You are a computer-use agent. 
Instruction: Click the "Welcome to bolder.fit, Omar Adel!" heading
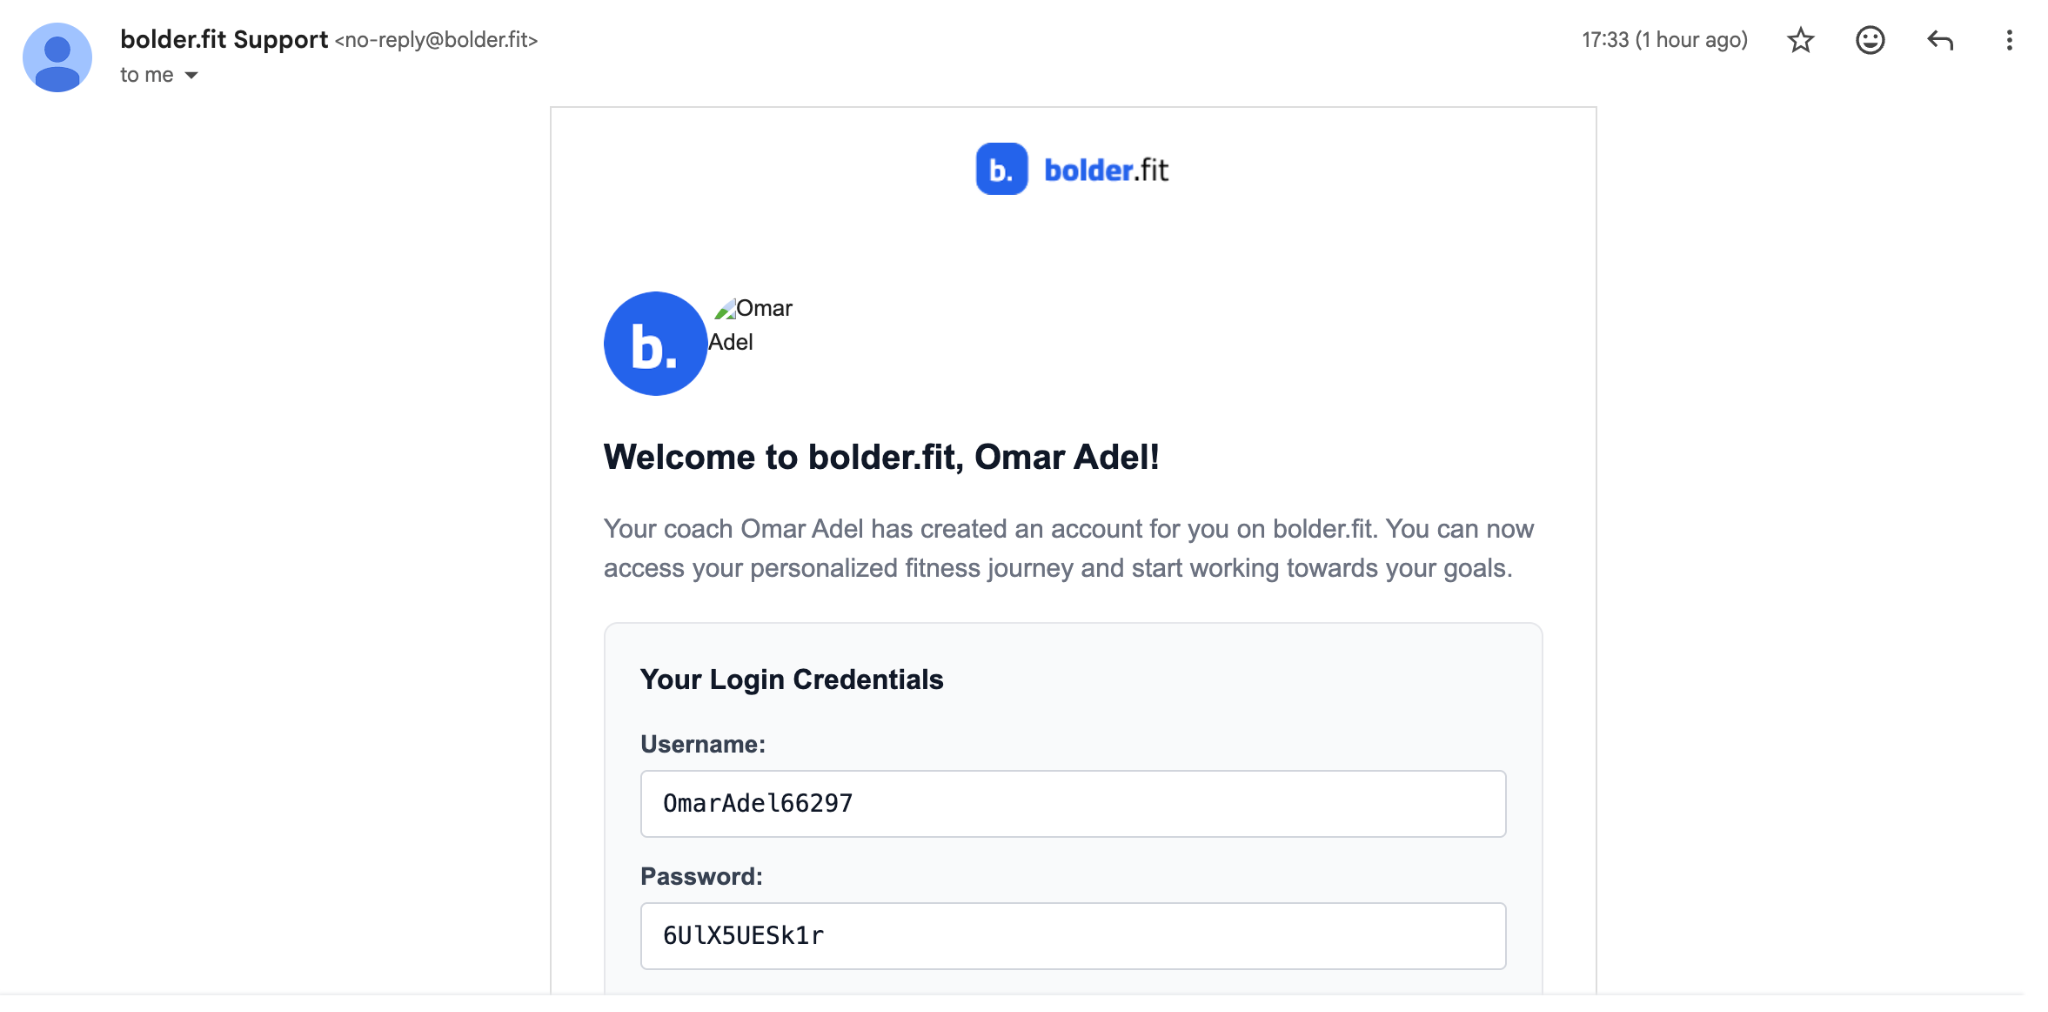[x=881, y=457]
